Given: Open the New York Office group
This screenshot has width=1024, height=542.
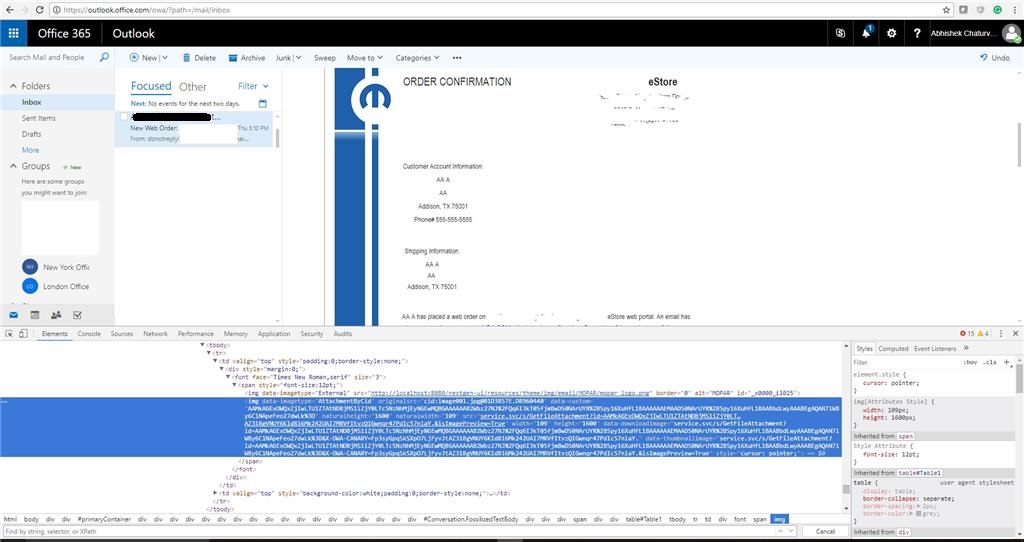Looking at the screenshot, I should pyautogui.click(x=56, y=266).
